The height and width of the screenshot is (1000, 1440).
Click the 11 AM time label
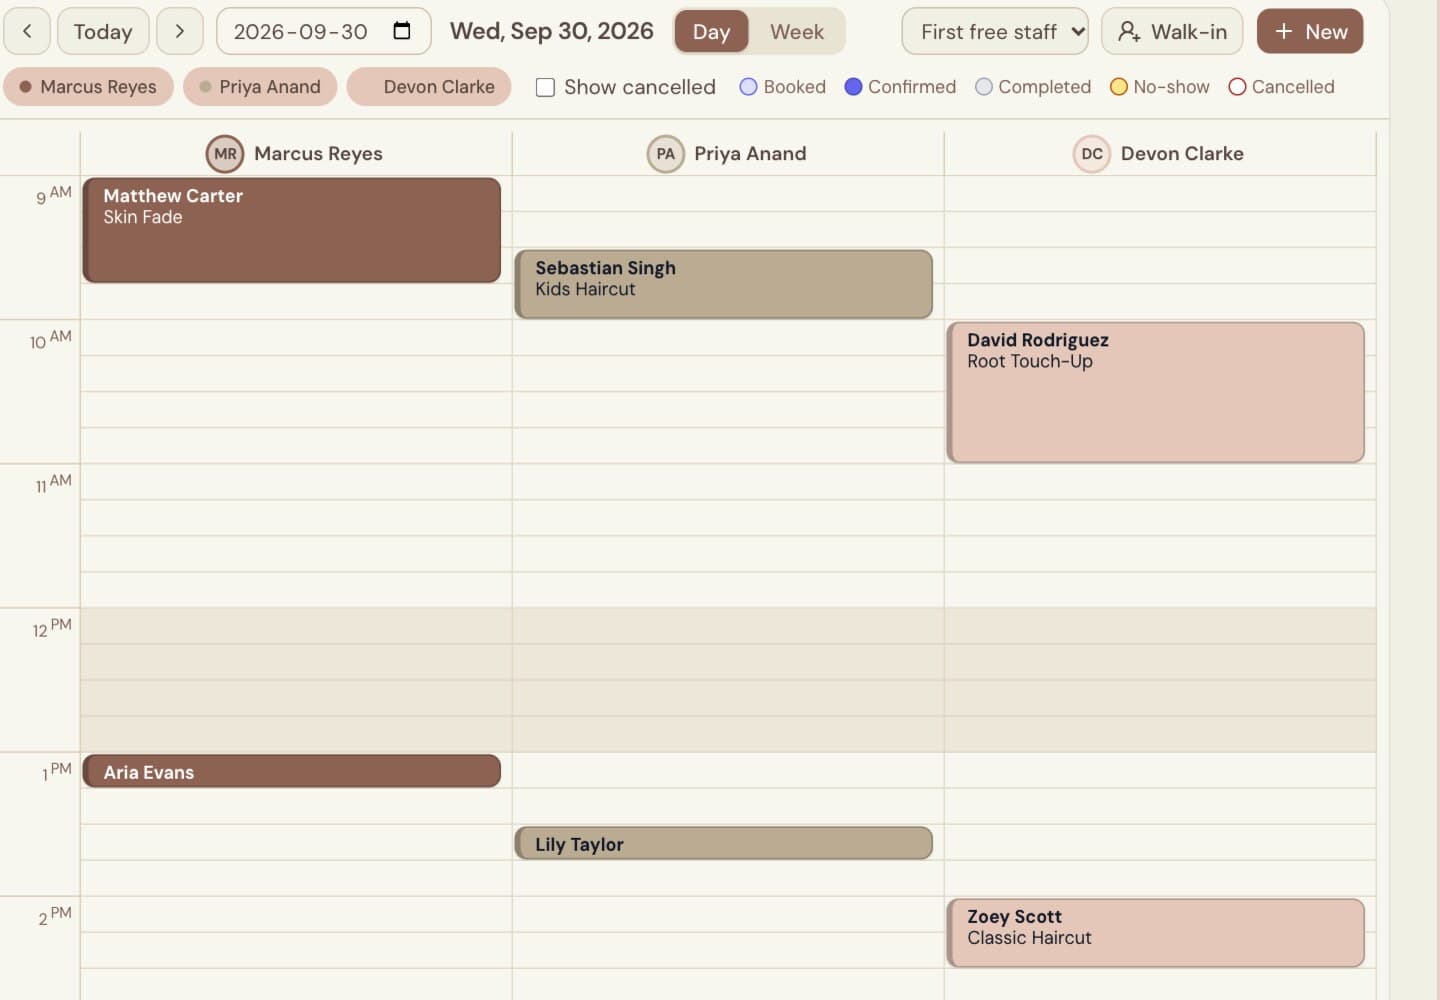54,483
